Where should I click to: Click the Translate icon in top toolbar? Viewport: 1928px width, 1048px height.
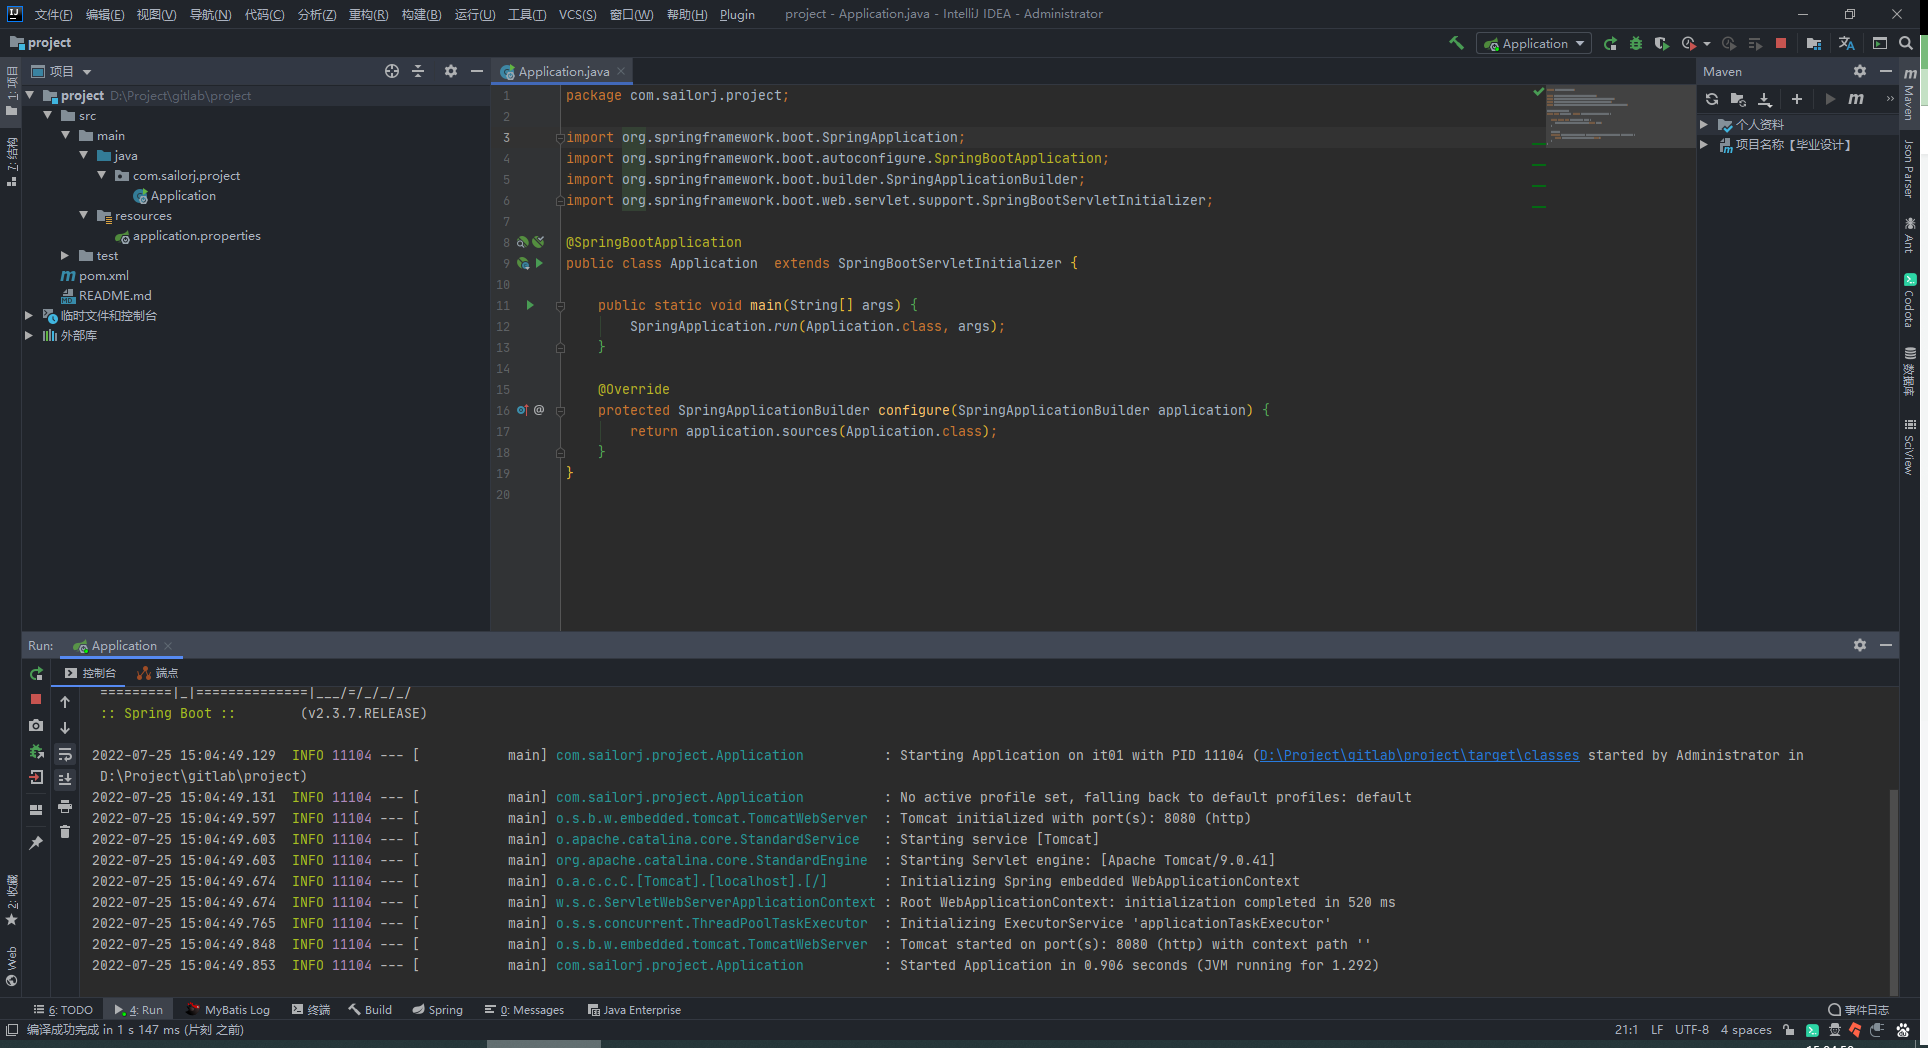tap(1846, 43)
